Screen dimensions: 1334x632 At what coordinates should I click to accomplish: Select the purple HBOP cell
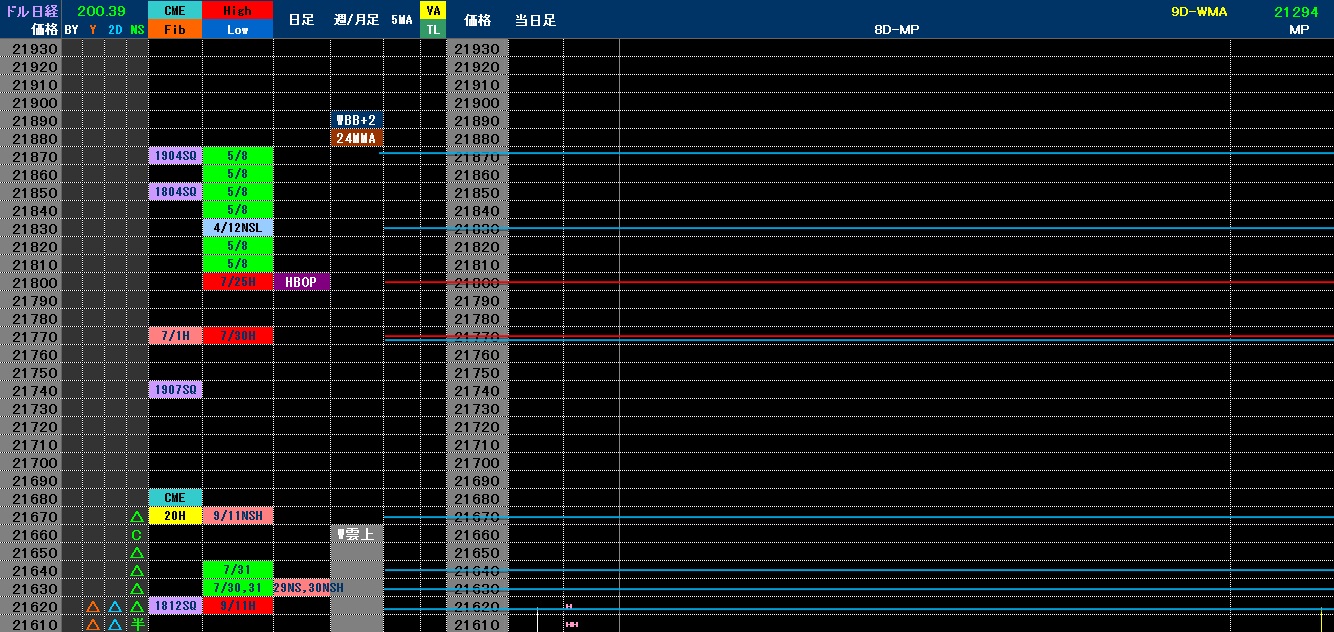coord(301,283)
